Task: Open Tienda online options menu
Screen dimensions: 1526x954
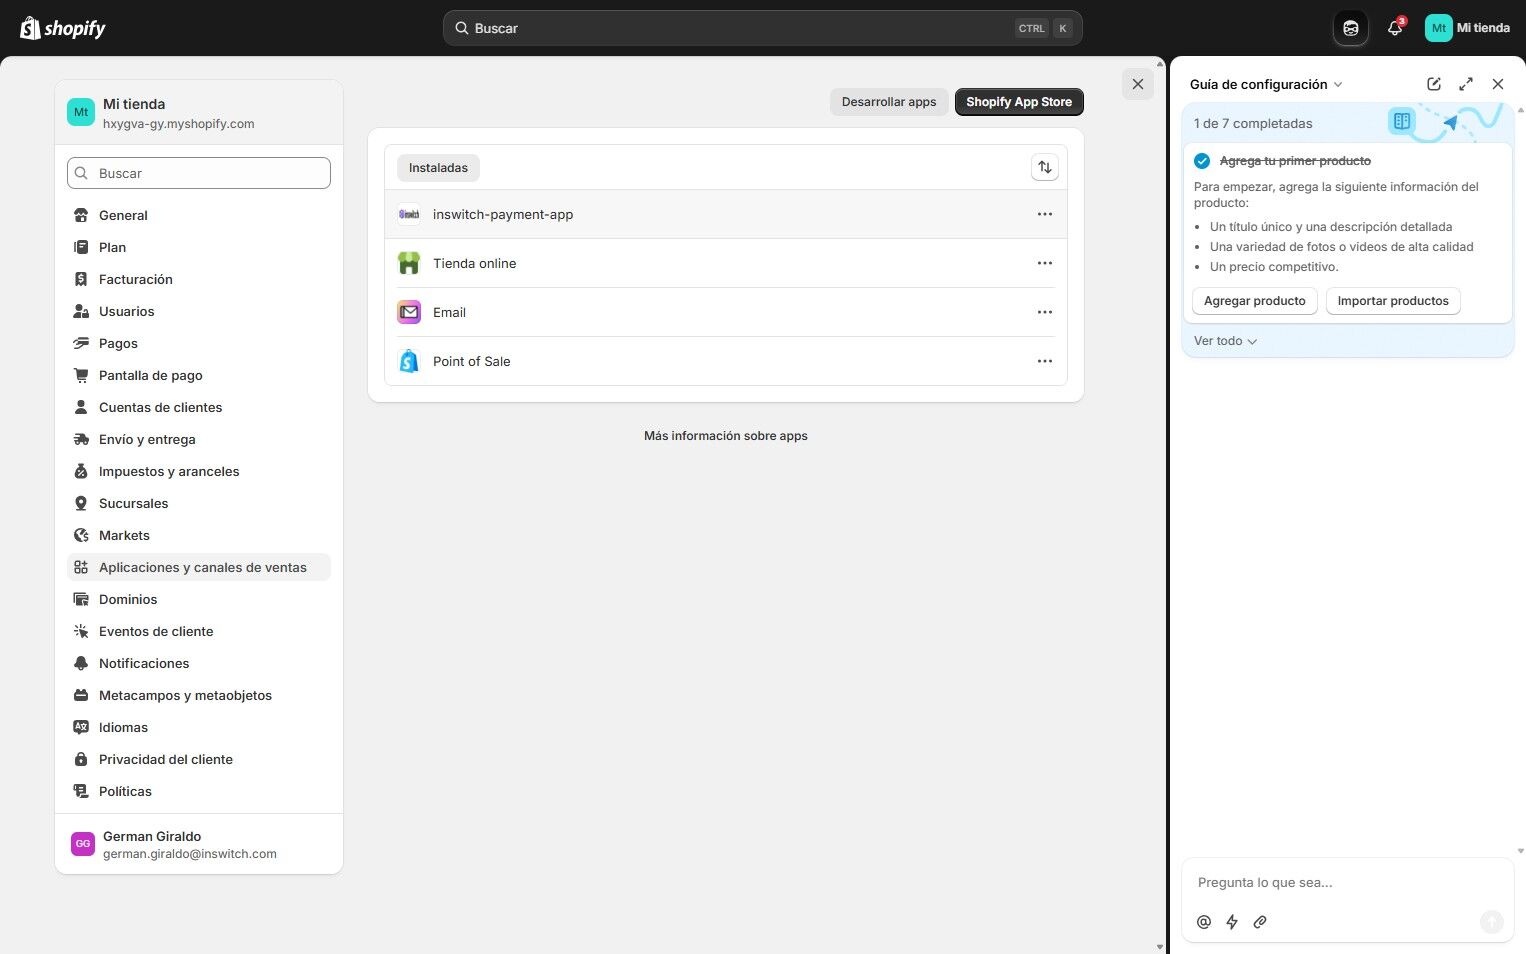Action: pos(1045,263)
